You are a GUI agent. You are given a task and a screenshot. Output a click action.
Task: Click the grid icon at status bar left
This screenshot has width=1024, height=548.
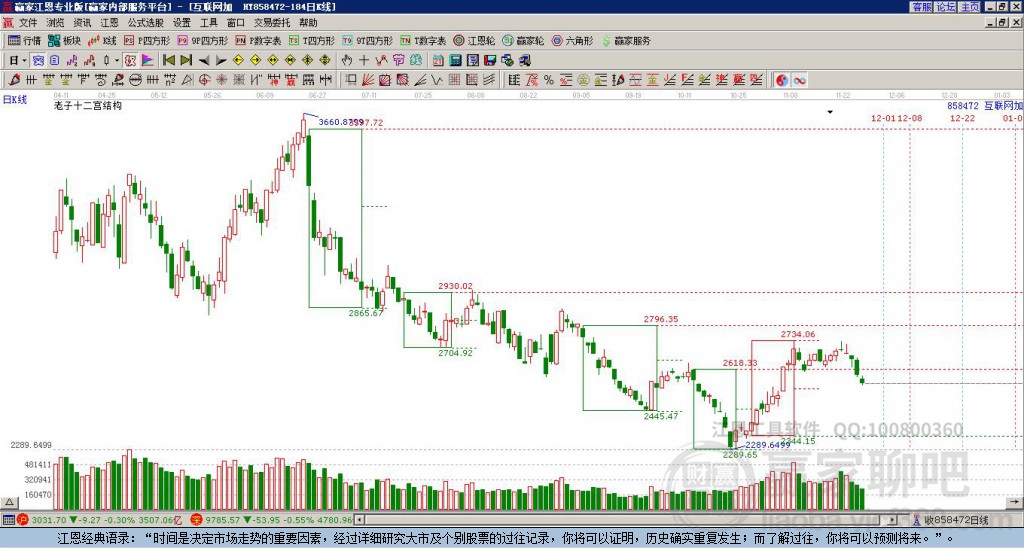tap(8, 520)
